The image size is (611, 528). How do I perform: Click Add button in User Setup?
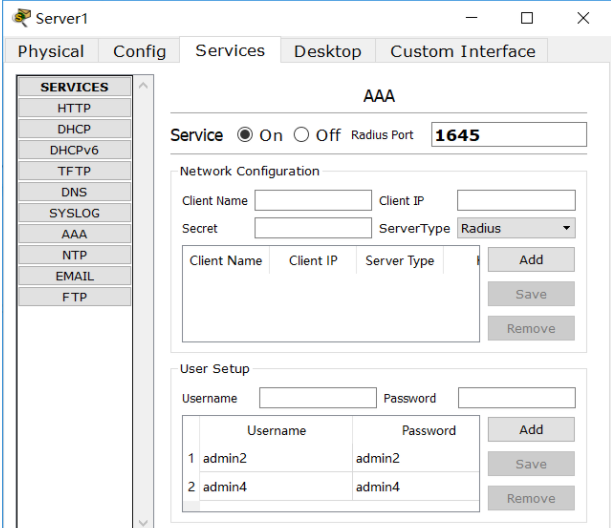pyautogui.click(x=531, y=430)
